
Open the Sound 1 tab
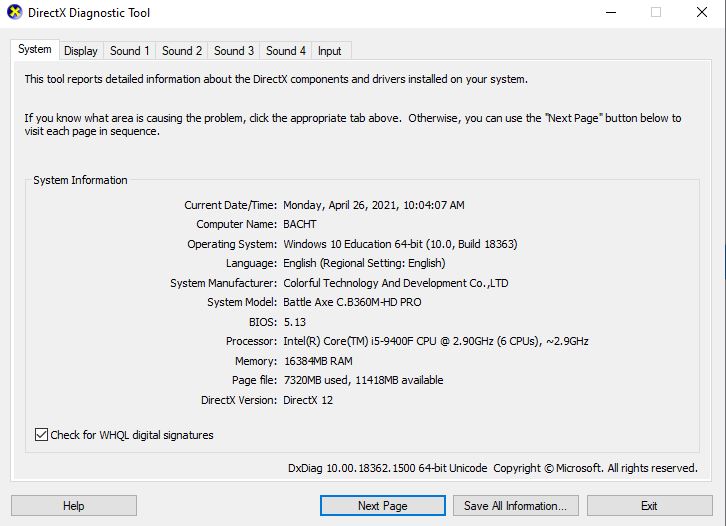tap(130, 51)
